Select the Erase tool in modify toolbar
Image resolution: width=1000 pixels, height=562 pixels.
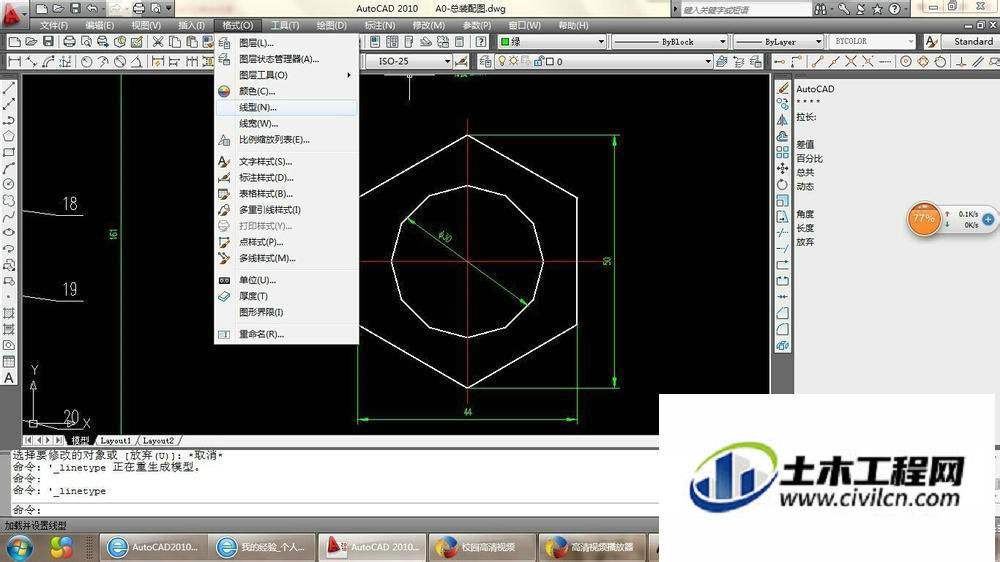coord(783,88)
